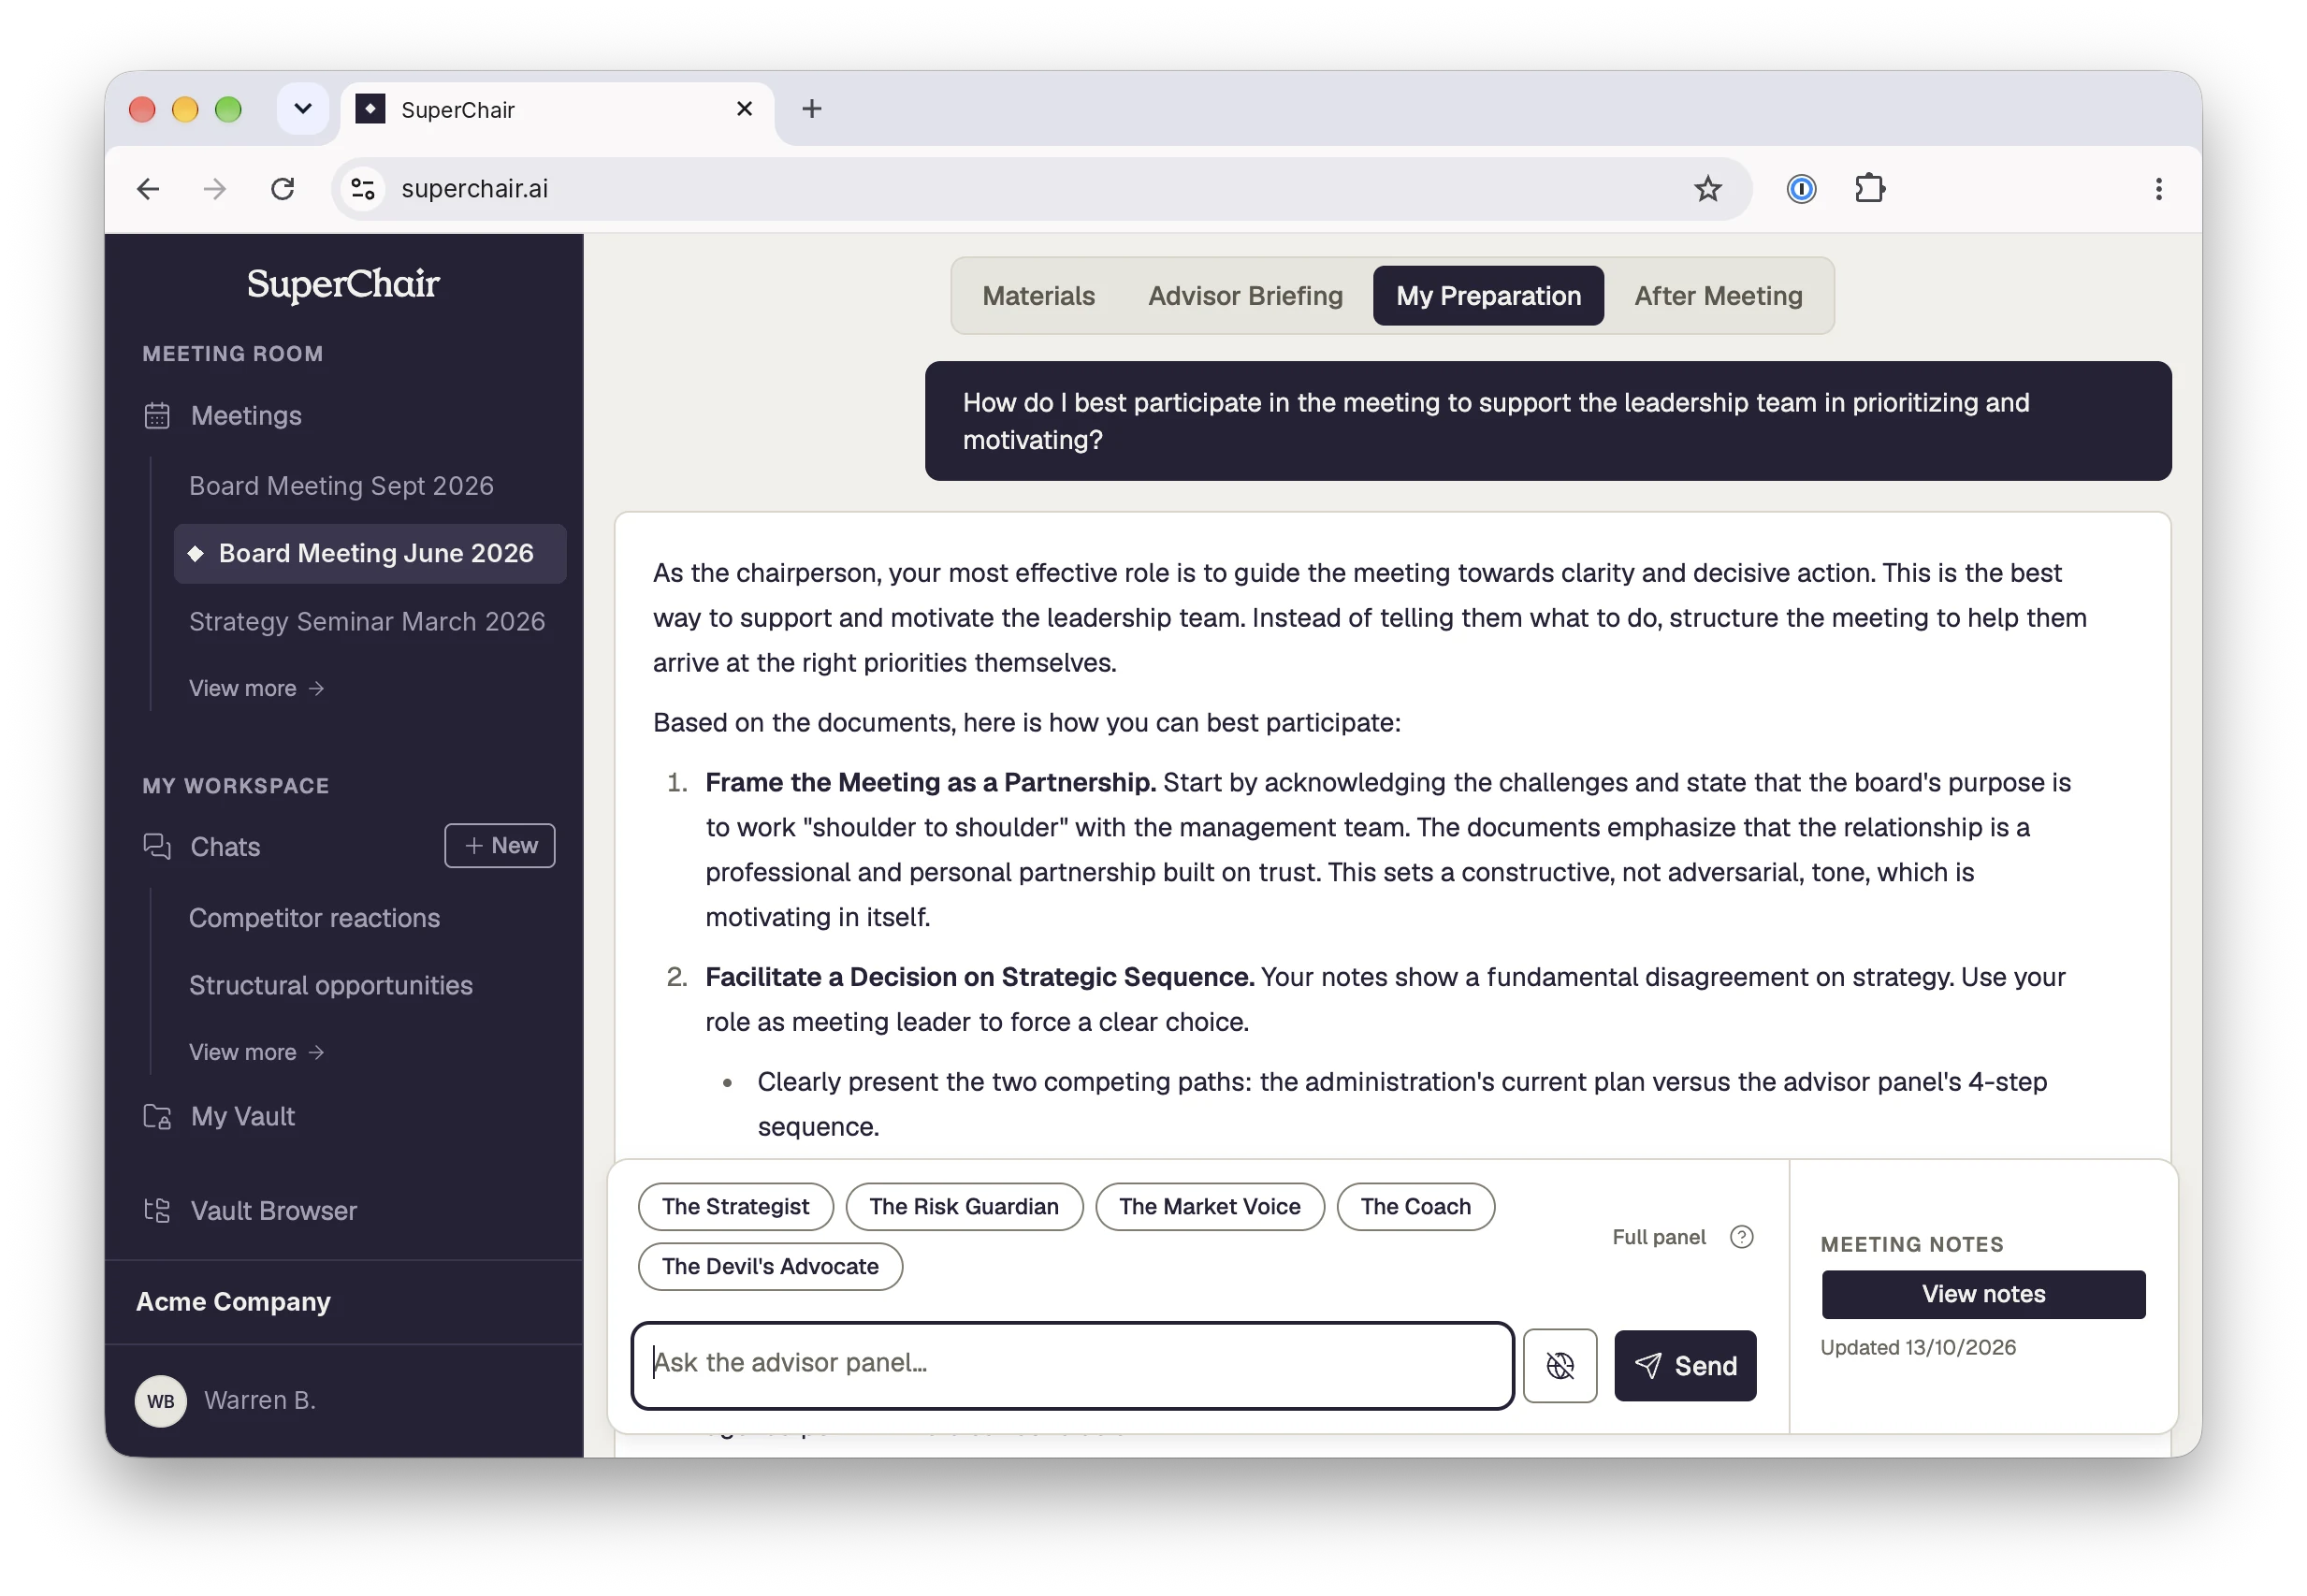Click the View notes button
2307x1596 pixels.
coord(1982,1294)
